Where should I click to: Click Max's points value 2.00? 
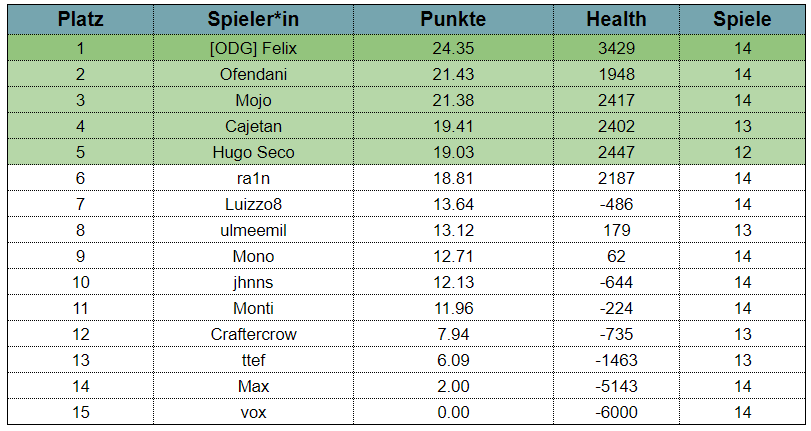point(453,386)
